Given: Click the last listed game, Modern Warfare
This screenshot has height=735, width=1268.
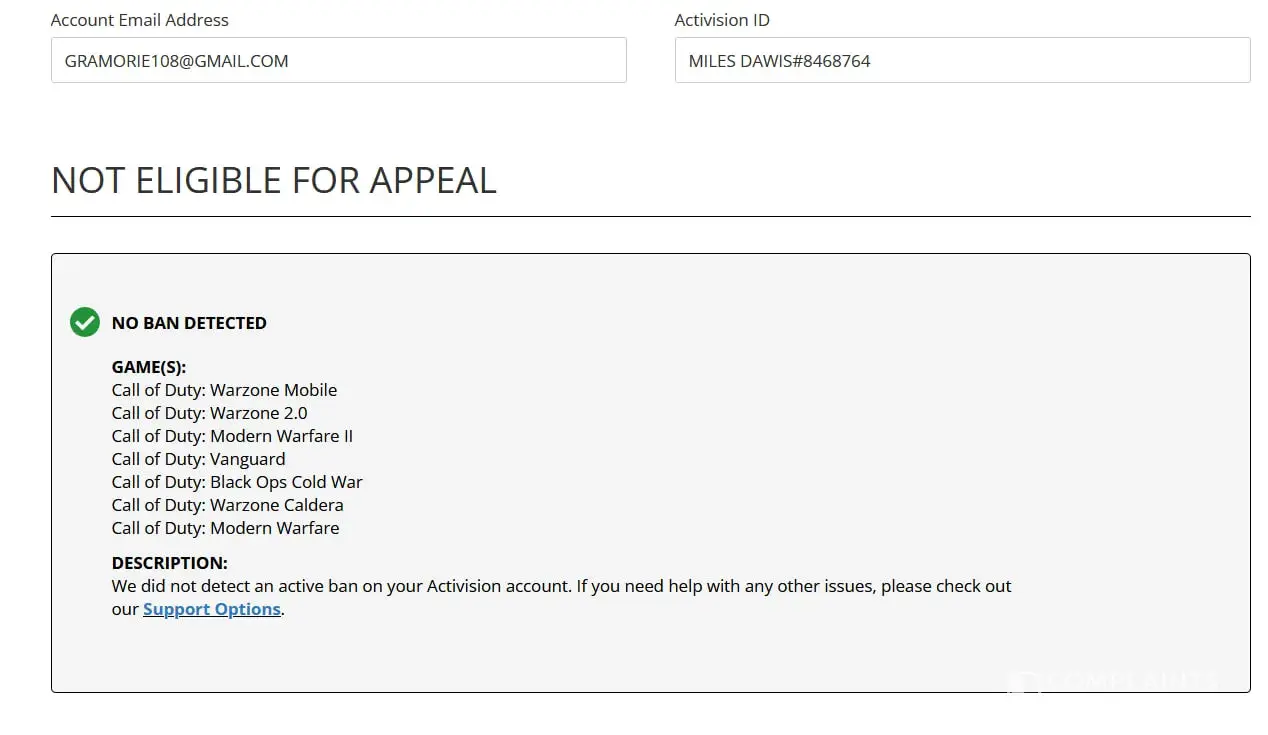Looking at the screenshot, I should [225, 528].
